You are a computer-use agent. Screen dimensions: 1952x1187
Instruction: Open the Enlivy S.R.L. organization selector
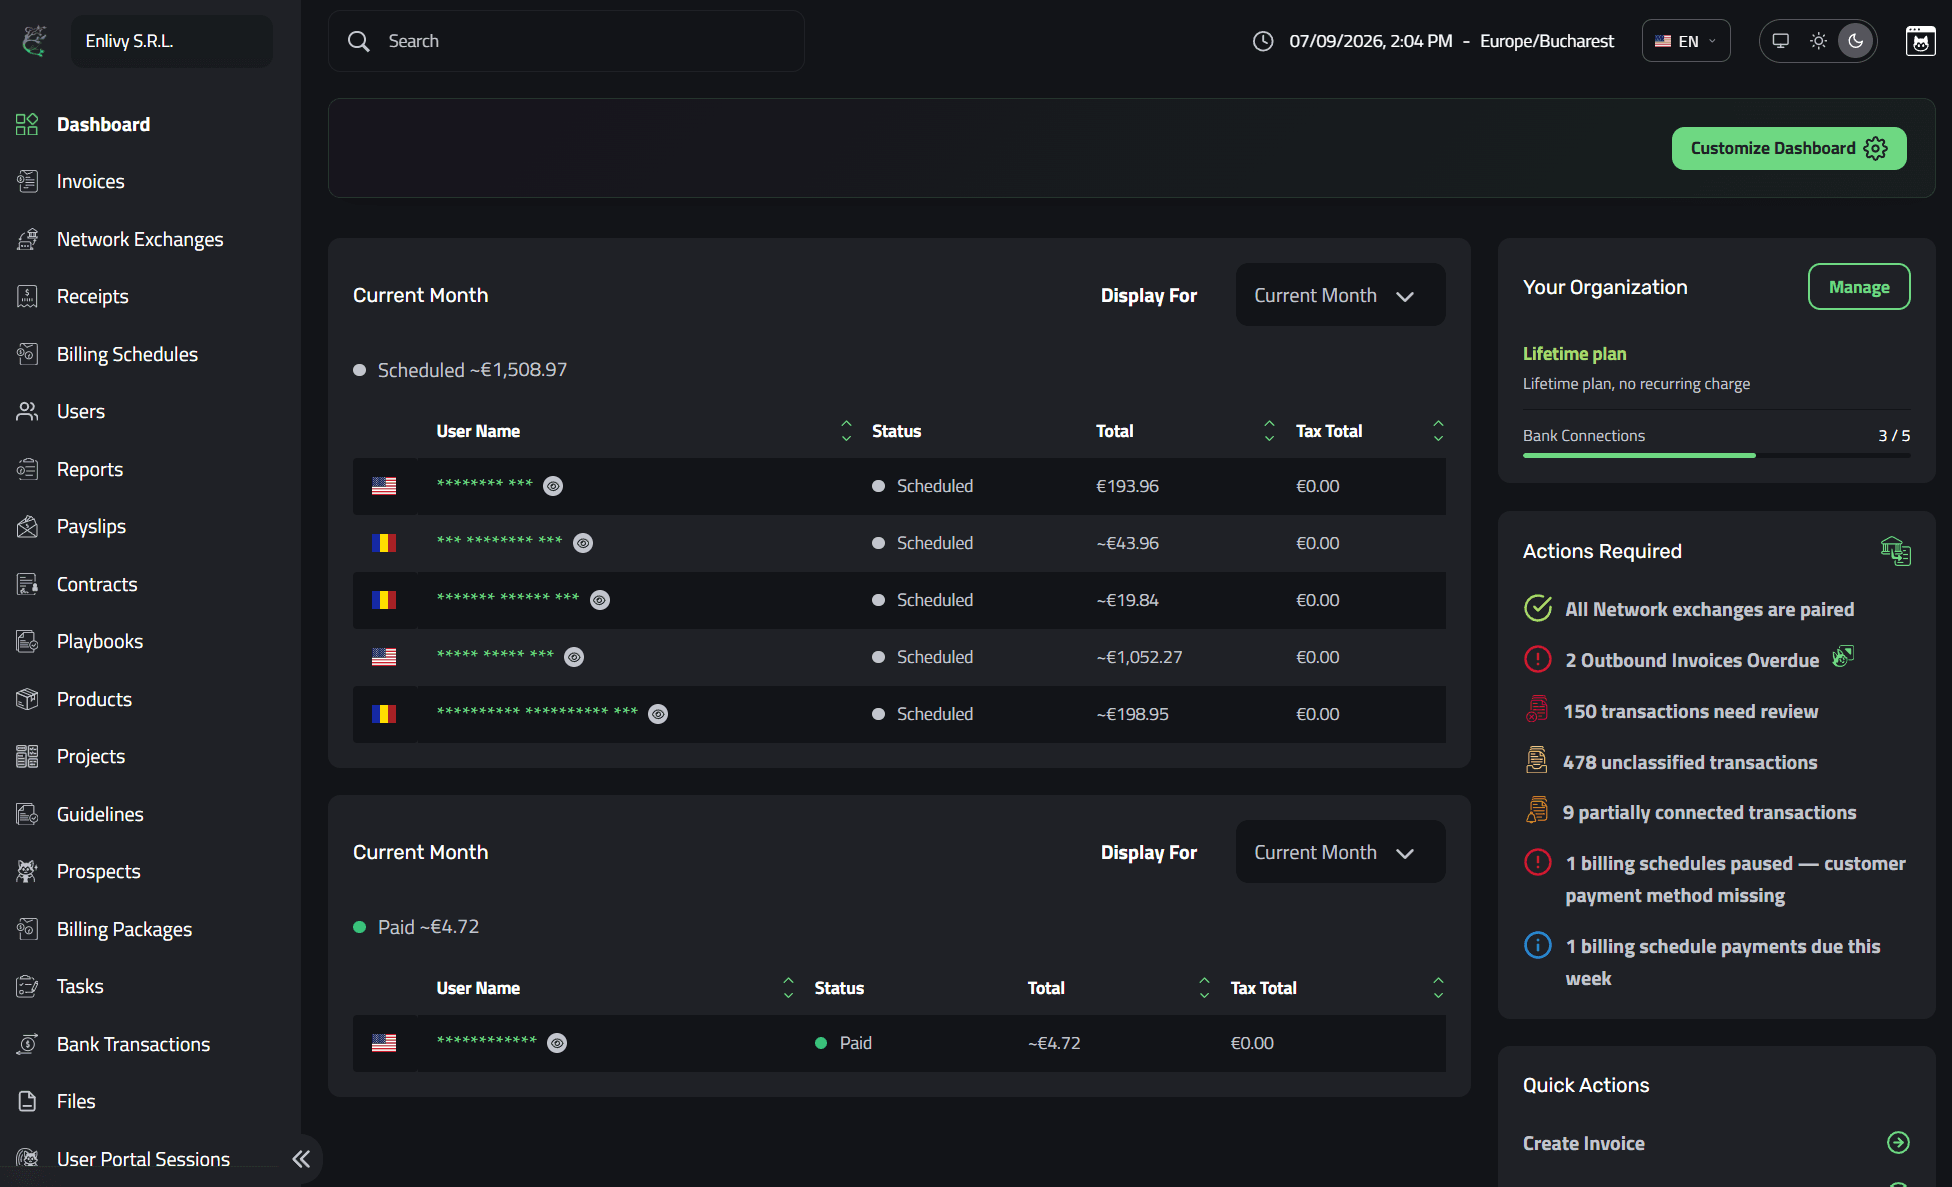point(171,41)
